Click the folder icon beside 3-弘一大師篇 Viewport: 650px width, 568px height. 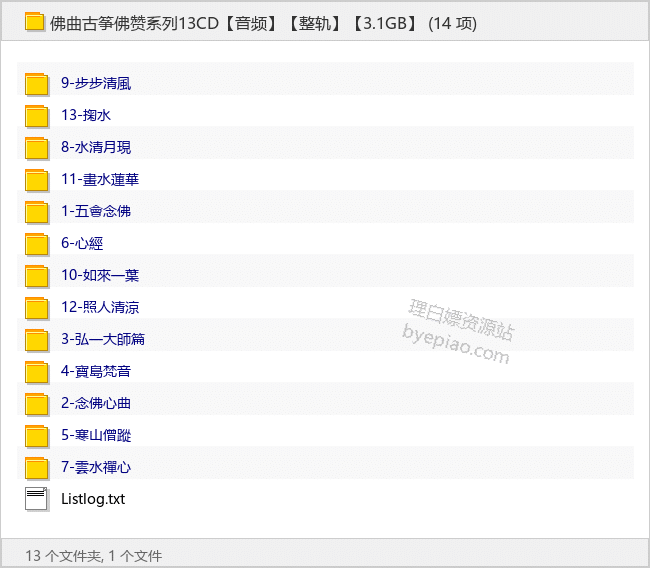click(36, 340)
